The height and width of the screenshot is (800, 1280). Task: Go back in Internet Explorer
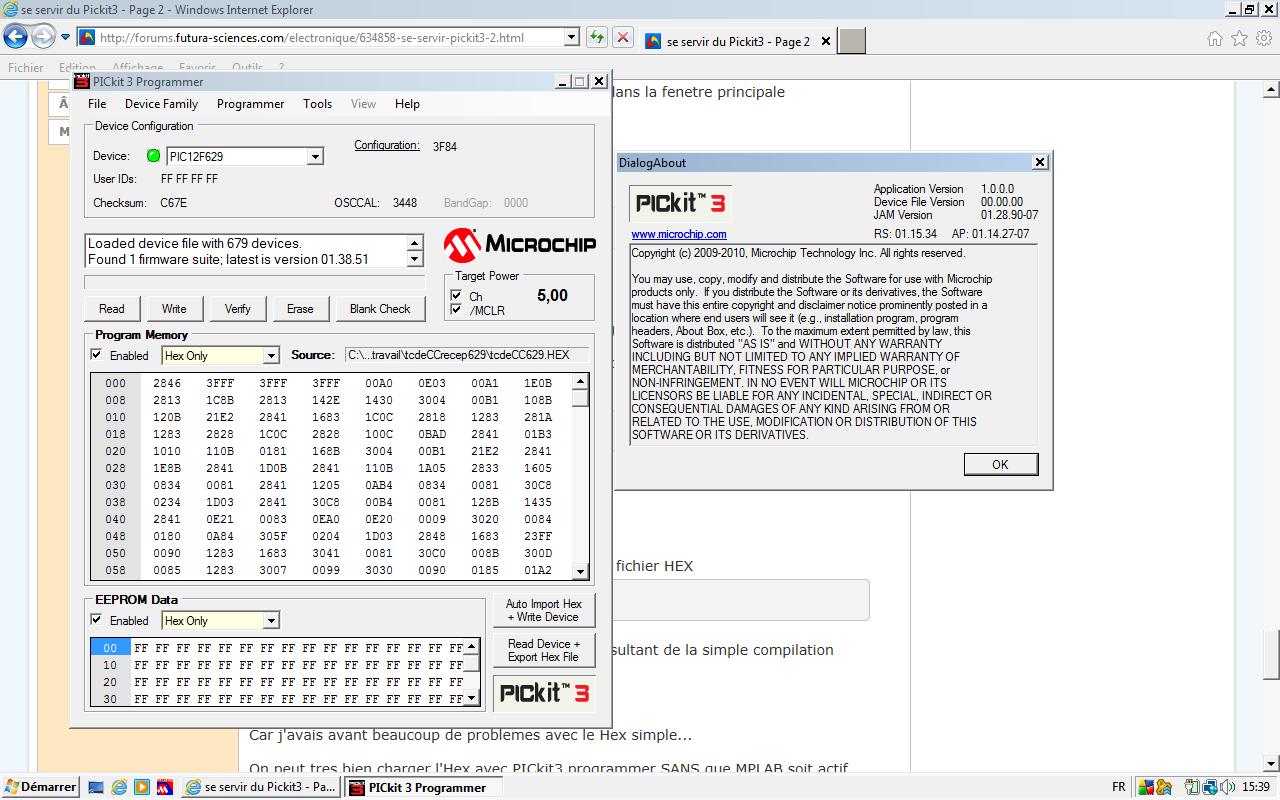tap(15, 38)
